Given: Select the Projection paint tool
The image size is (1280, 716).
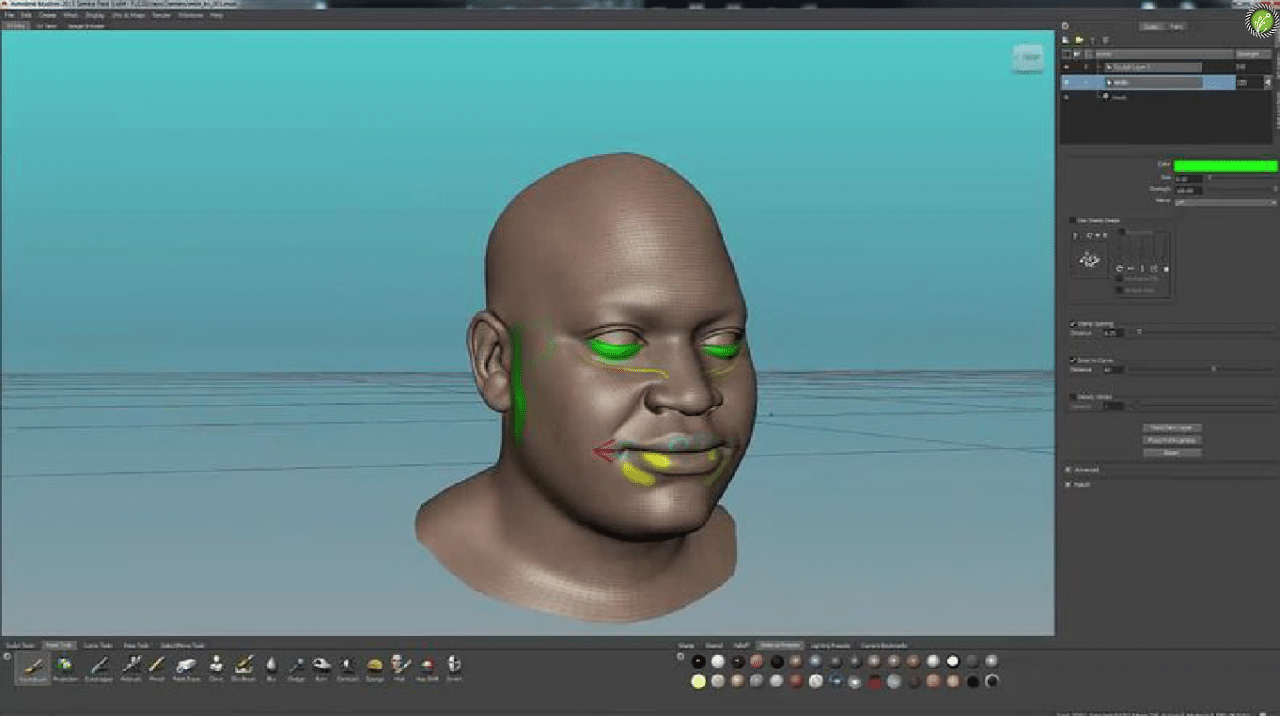Looking at the screenshot, I should [x=65, y=666].
